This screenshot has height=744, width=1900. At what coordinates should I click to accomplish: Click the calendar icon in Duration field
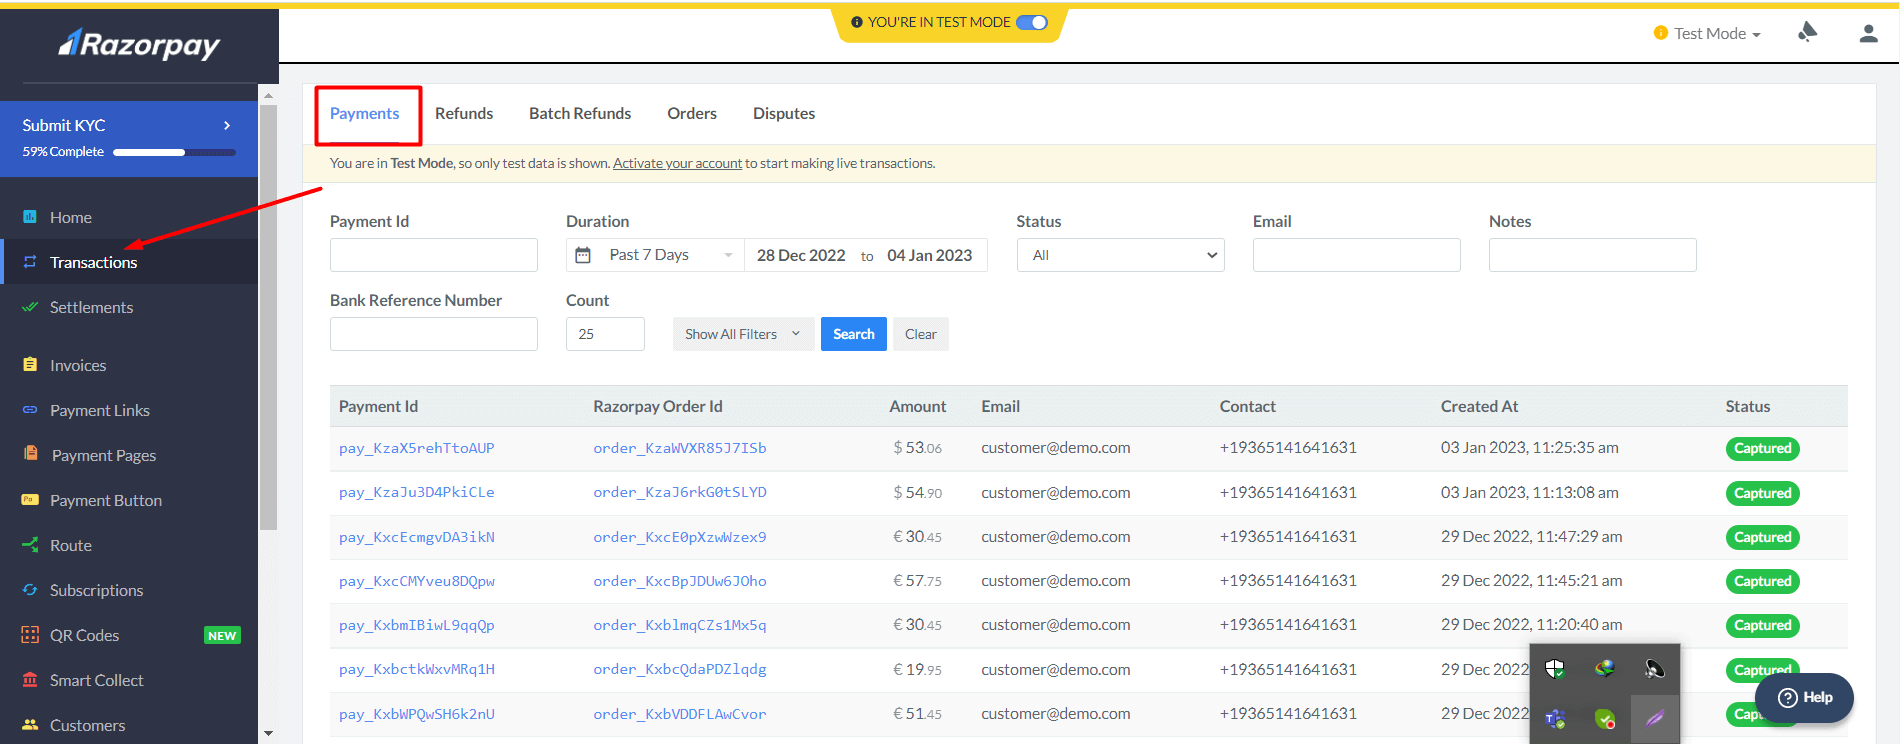583,255
